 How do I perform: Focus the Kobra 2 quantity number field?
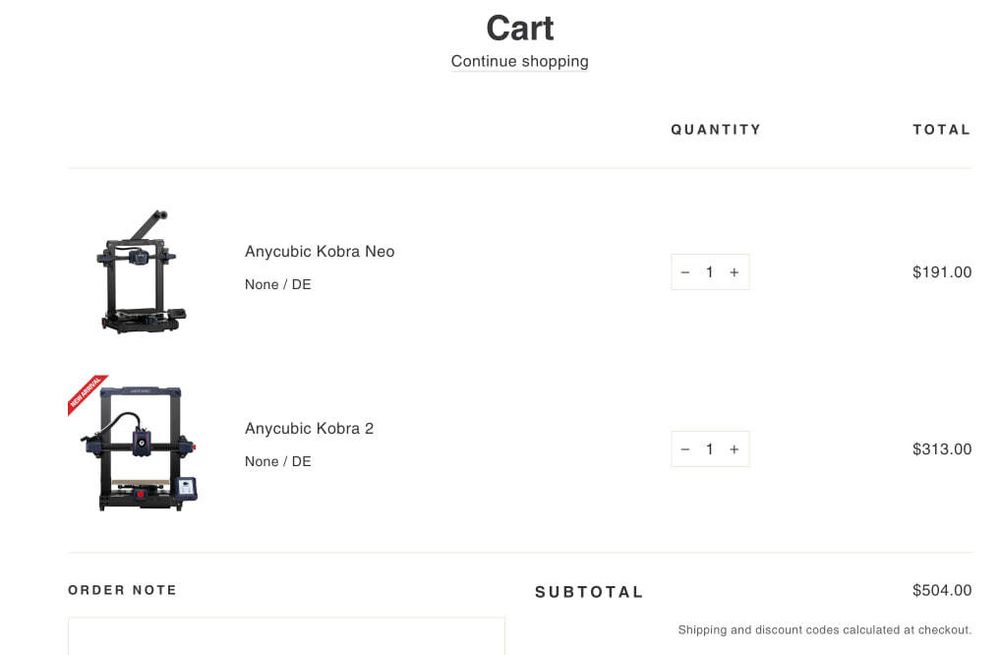click(709, 449)
